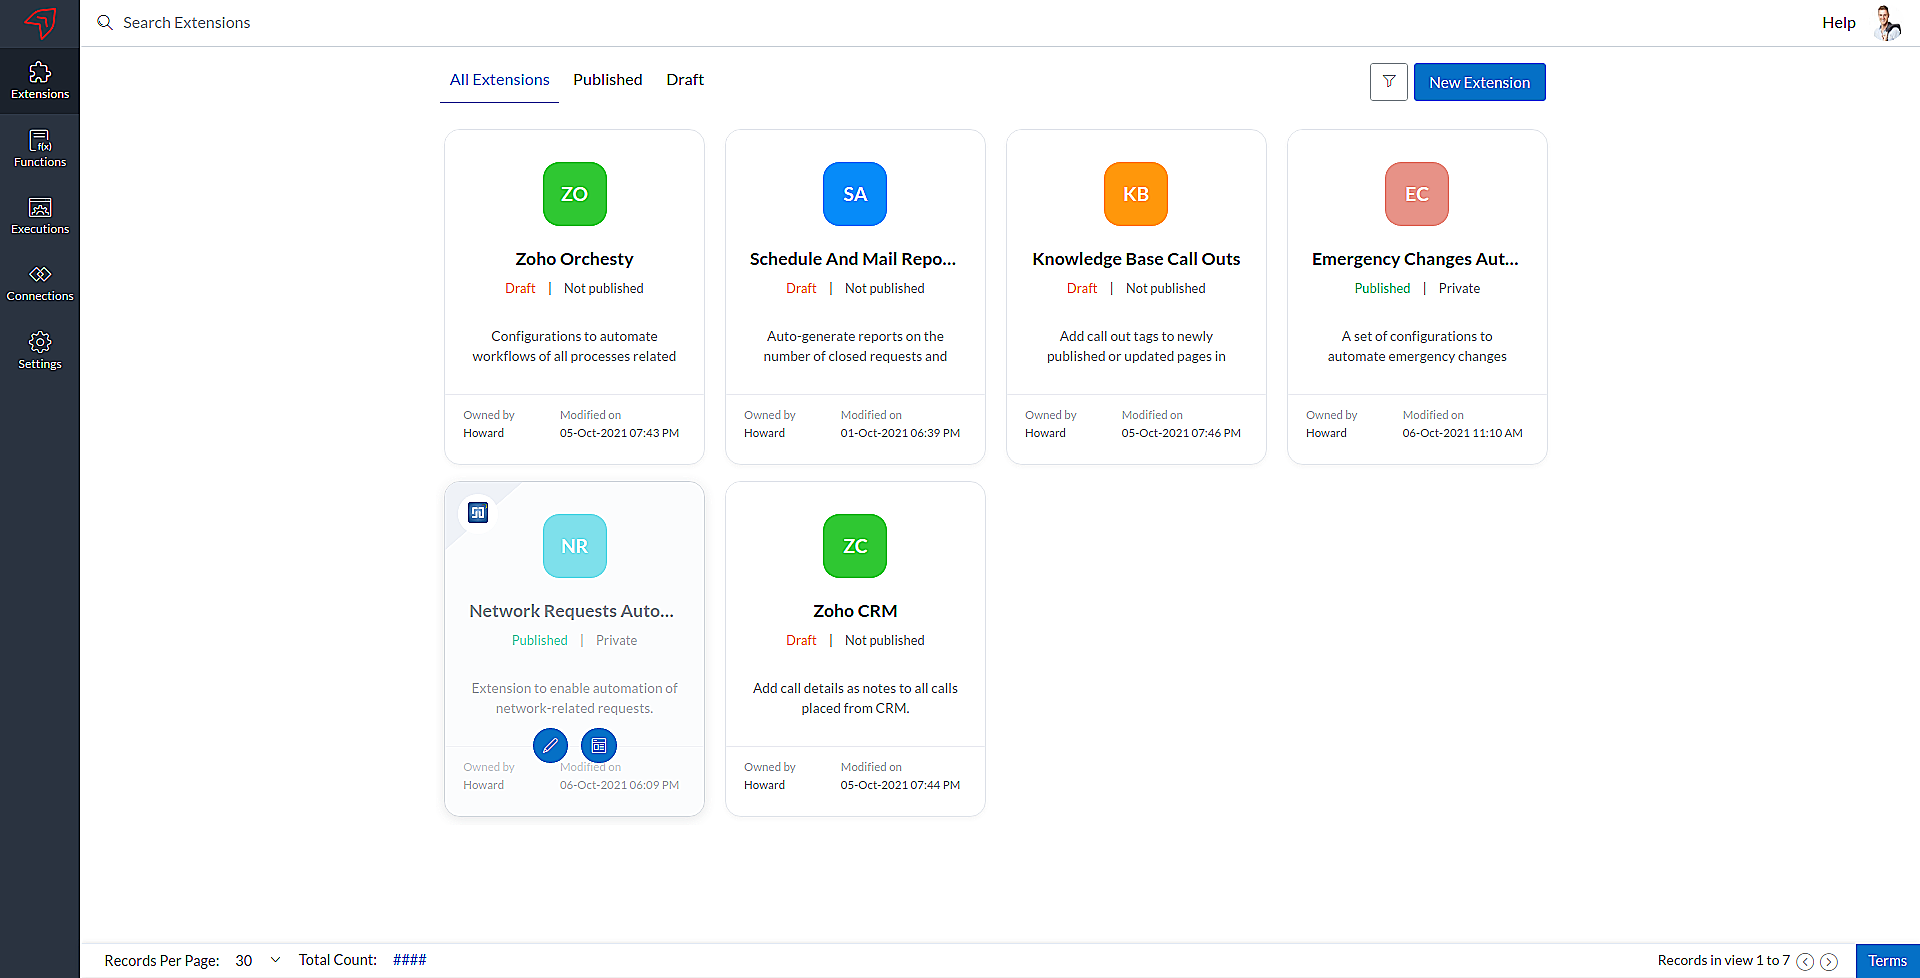The width and height of the screenshot is (1920, 978).
Task: Click the Private label on Emergency Changes card
Action: point(1459,289)
